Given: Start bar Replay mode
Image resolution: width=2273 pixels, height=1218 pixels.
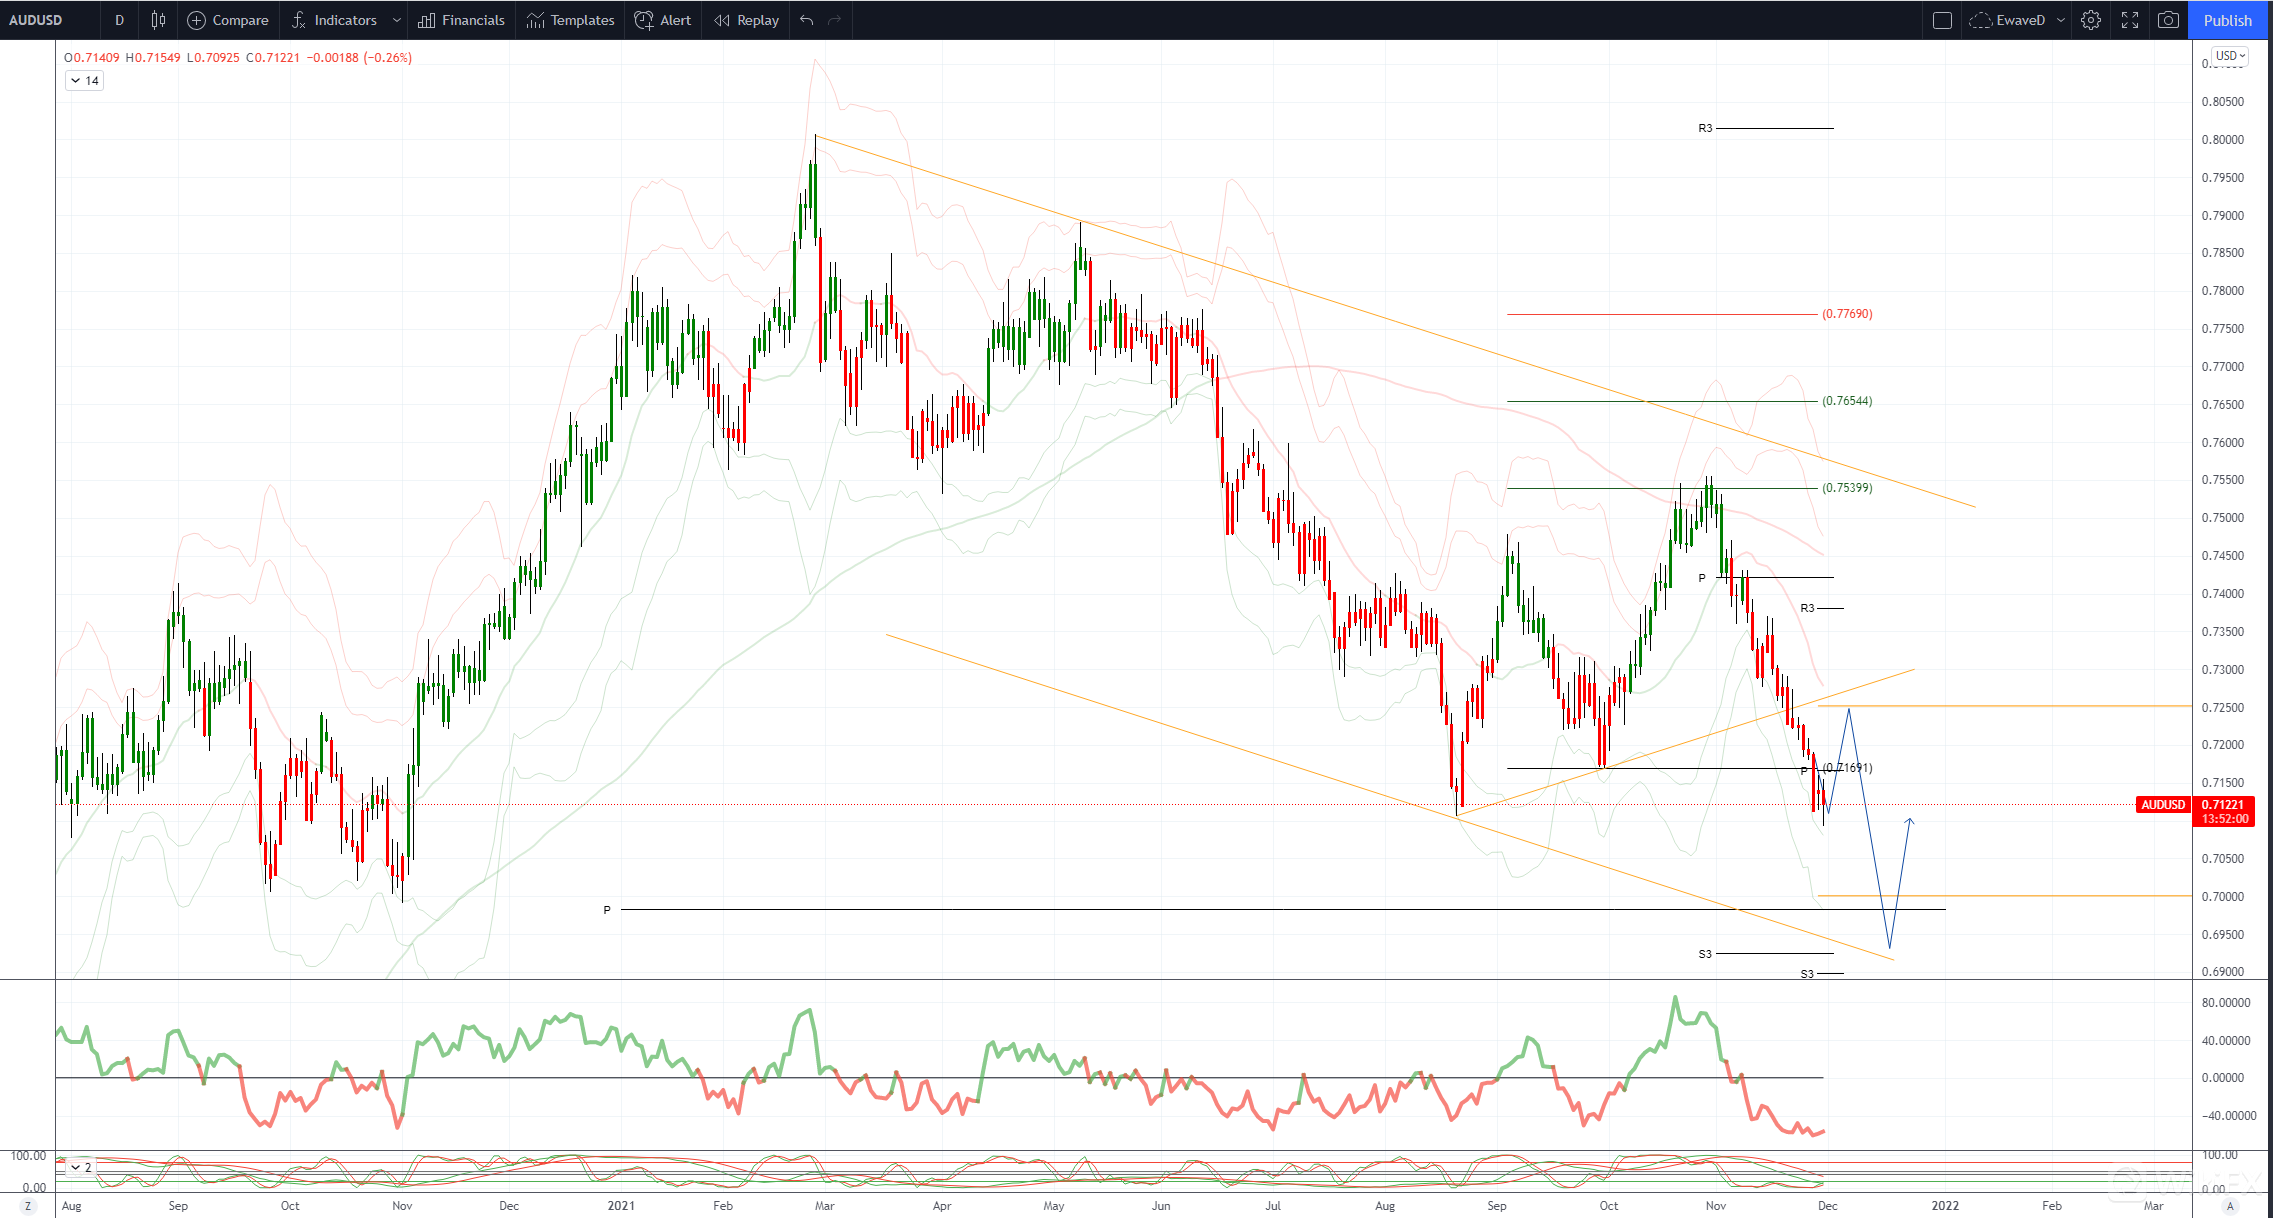Looking at the screenshot, I should (746, 20).
